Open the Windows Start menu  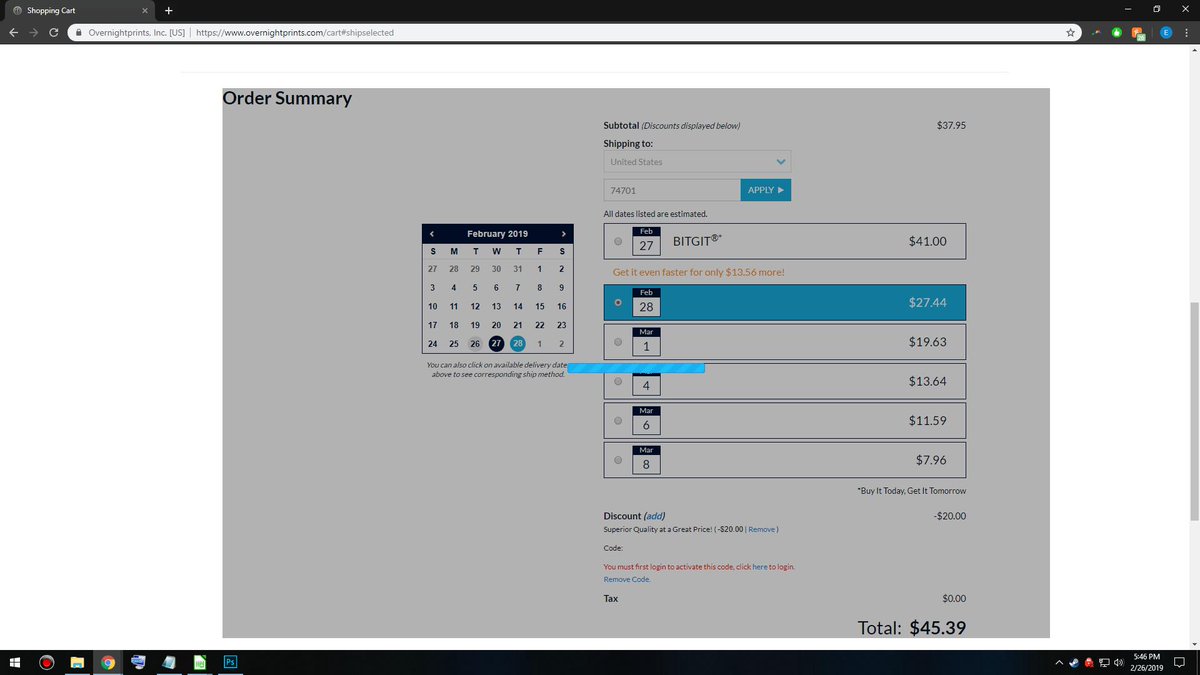[x=15, y=662]
